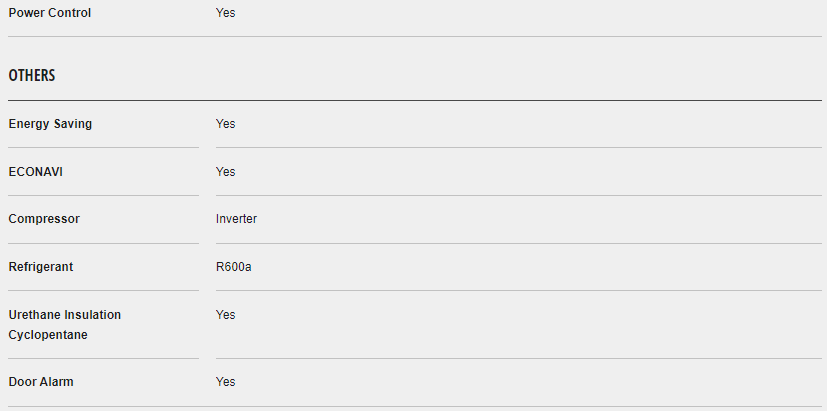Click the Urethane Insulation Cyclopentane label
Screen dimensions: 827x411
64,325
